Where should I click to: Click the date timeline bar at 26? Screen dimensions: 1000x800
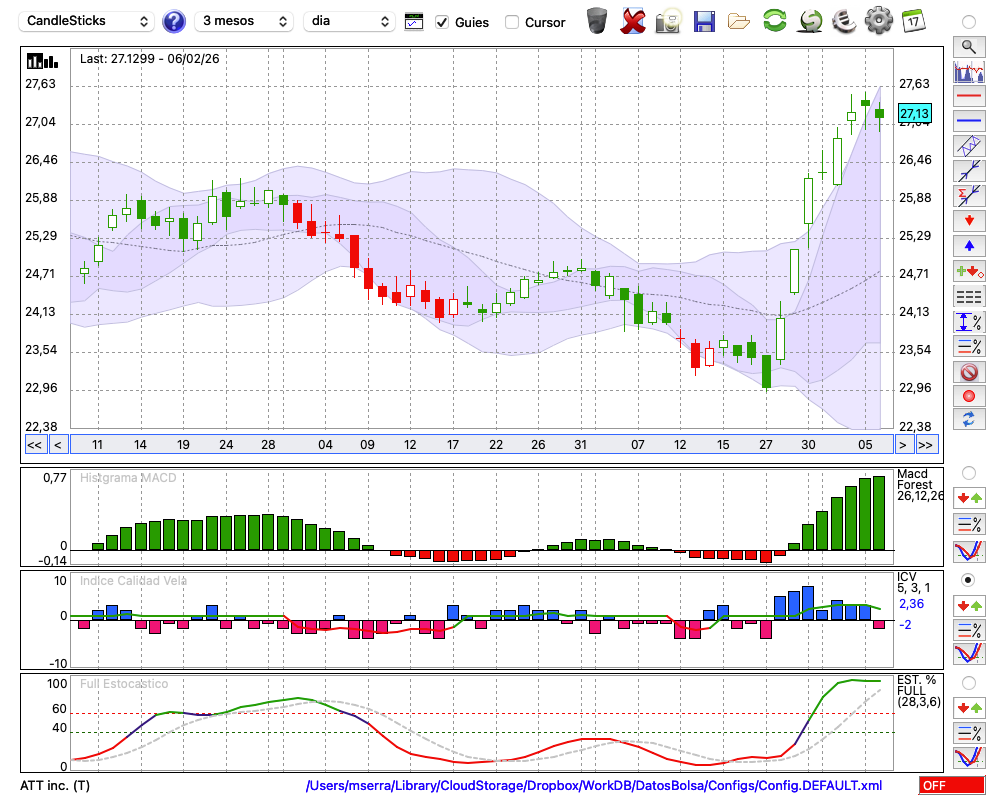click(538, 445)
